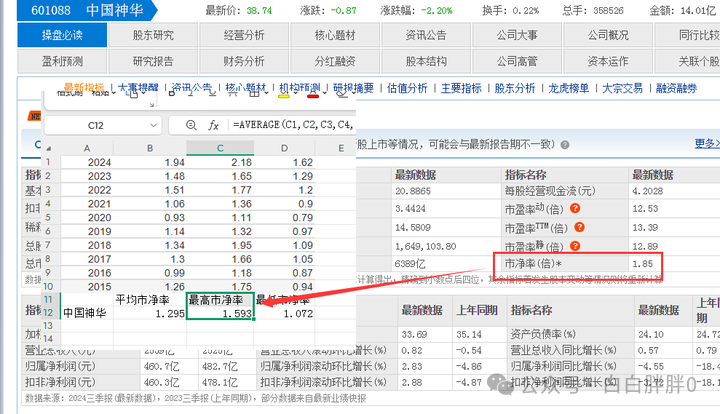Click the cell with value 2.18
The height and width of the screenshot is (414, 720).
[x=220, y=162]
